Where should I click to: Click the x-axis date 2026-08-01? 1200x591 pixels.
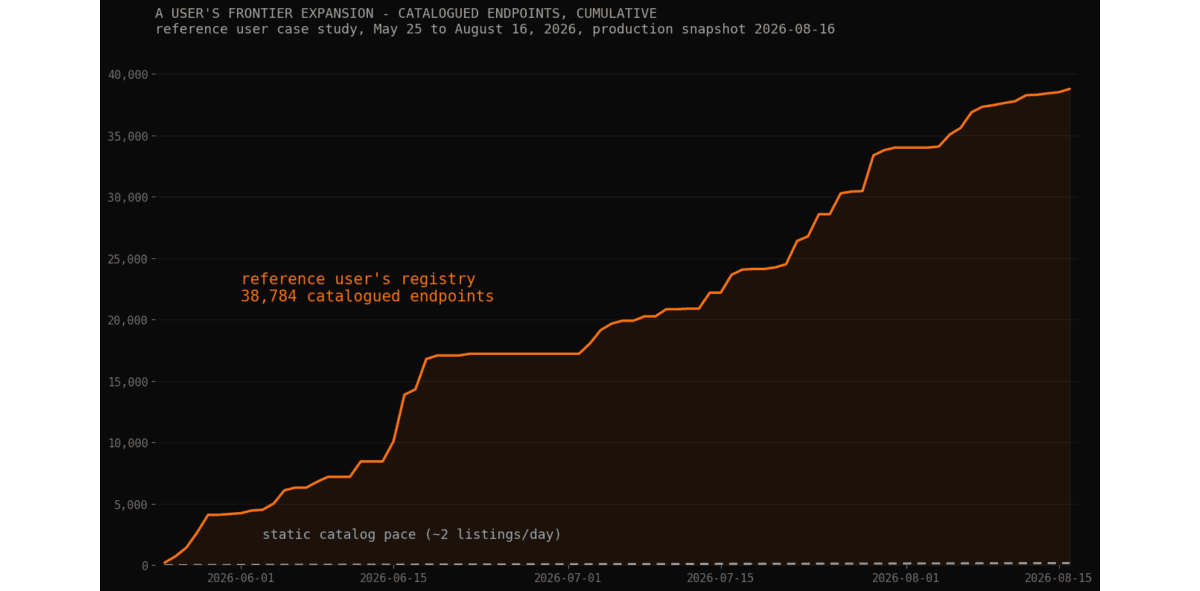[x=905, y=578]
